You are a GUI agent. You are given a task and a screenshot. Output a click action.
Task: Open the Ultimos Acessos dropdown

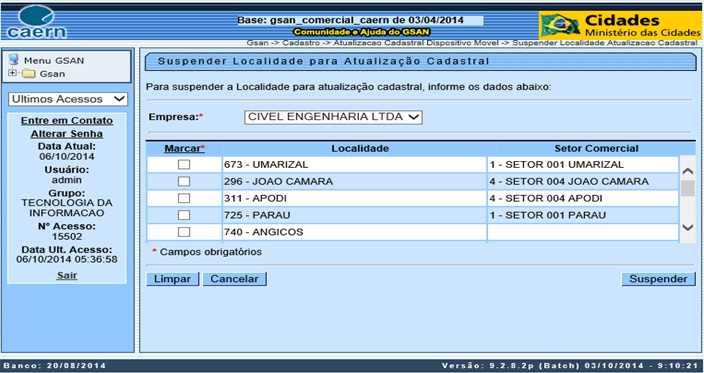point(68,99)
